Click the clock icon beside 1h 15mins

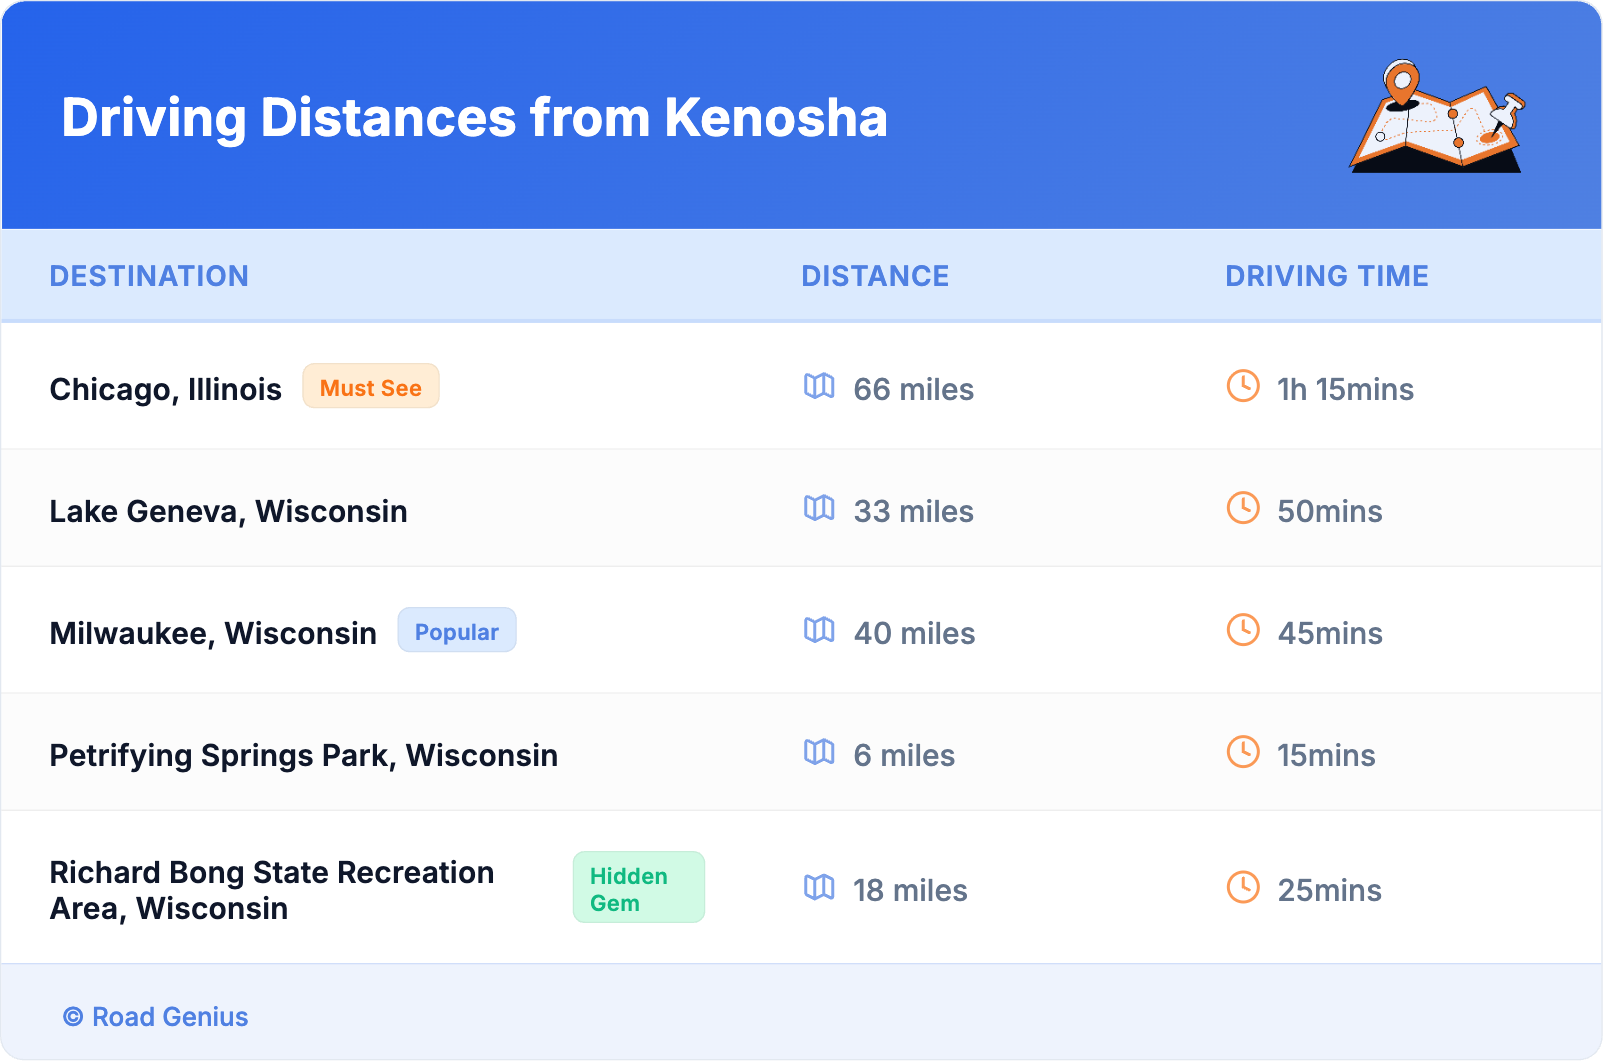click(1243, 386)
